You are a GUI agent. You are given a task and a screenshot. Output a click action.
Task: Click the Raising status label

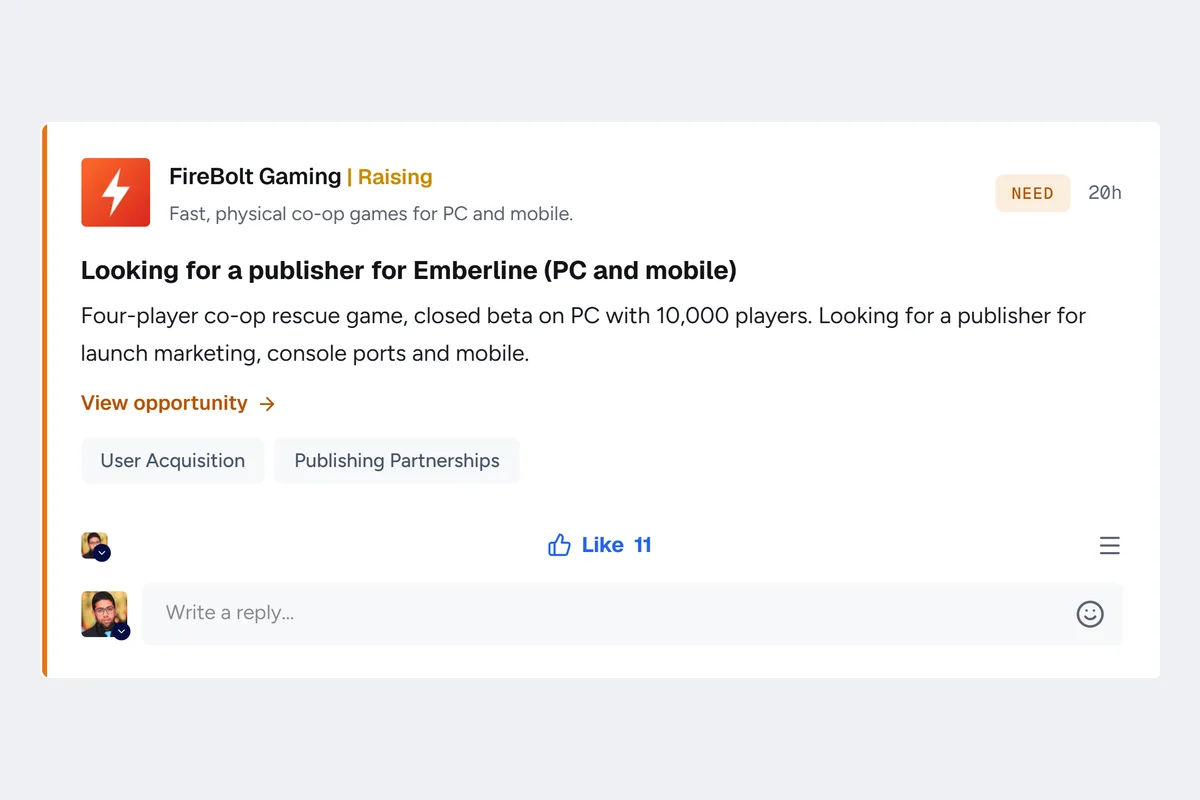[x=395, y=177]
